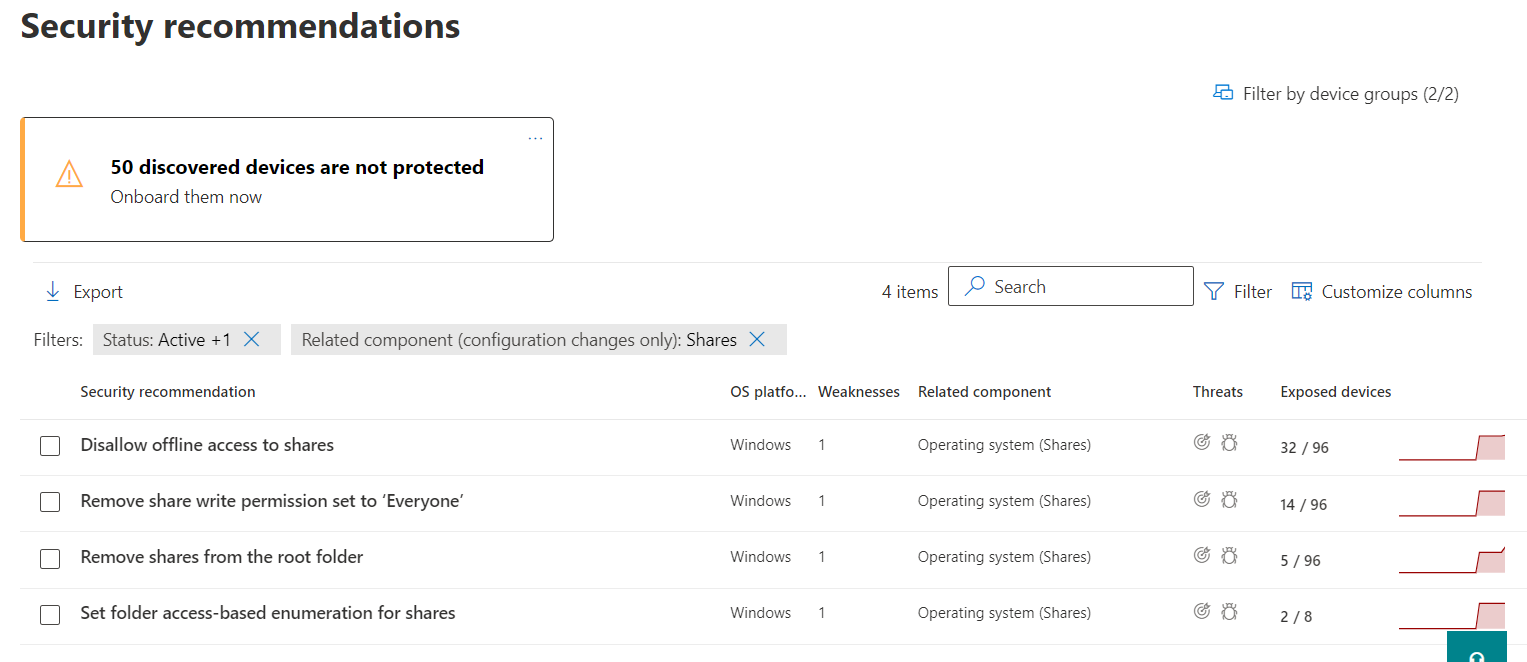Click the Export download arrow icon
Image resolution: width=1527 pixels, height=662 pixels.
(53, 292)
